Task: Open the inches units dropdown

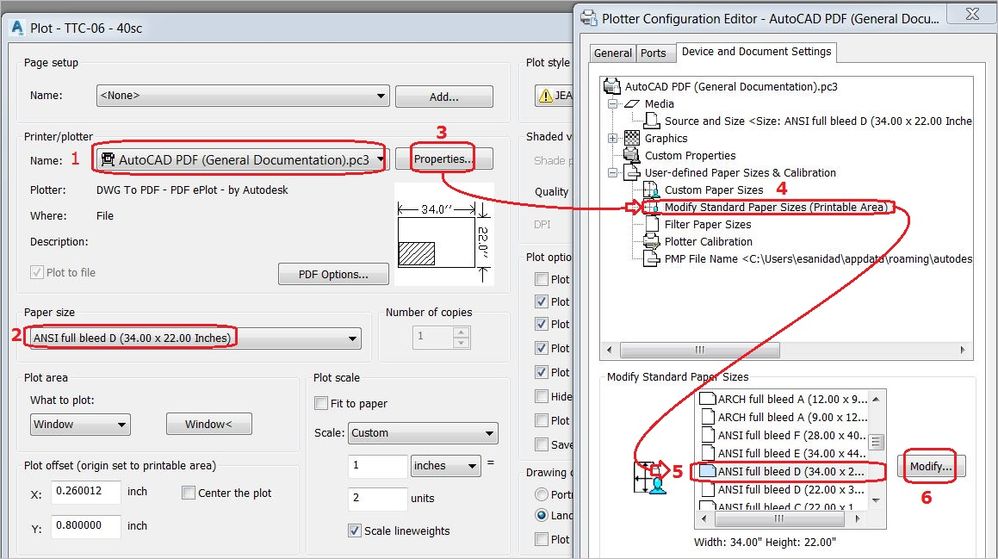Action: coord(446,465)
